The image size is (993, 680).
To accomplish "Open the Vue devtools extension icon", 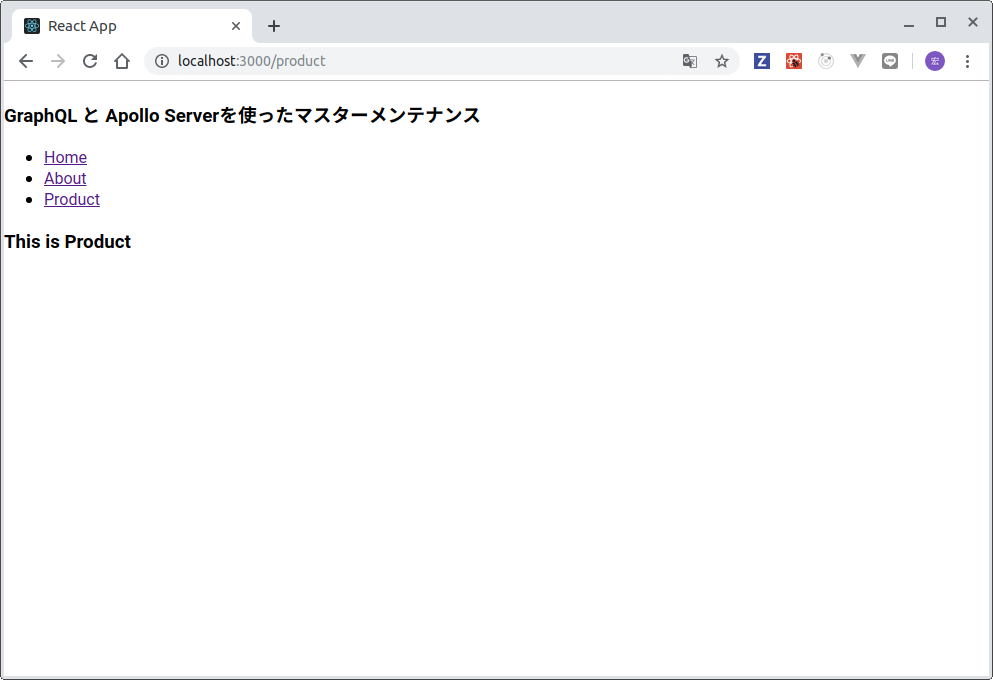I will (858, 61).
